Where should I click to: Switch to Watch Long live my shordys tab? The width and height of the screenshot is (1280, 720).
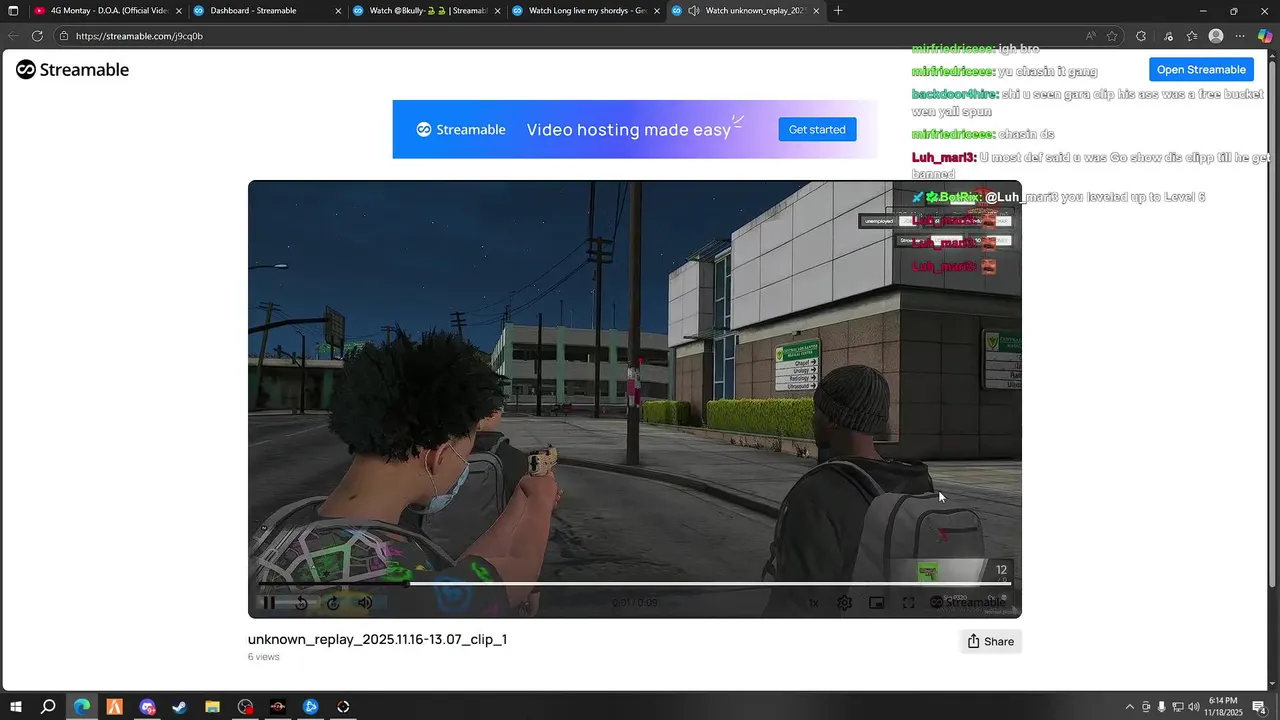(x=587, y=11)
